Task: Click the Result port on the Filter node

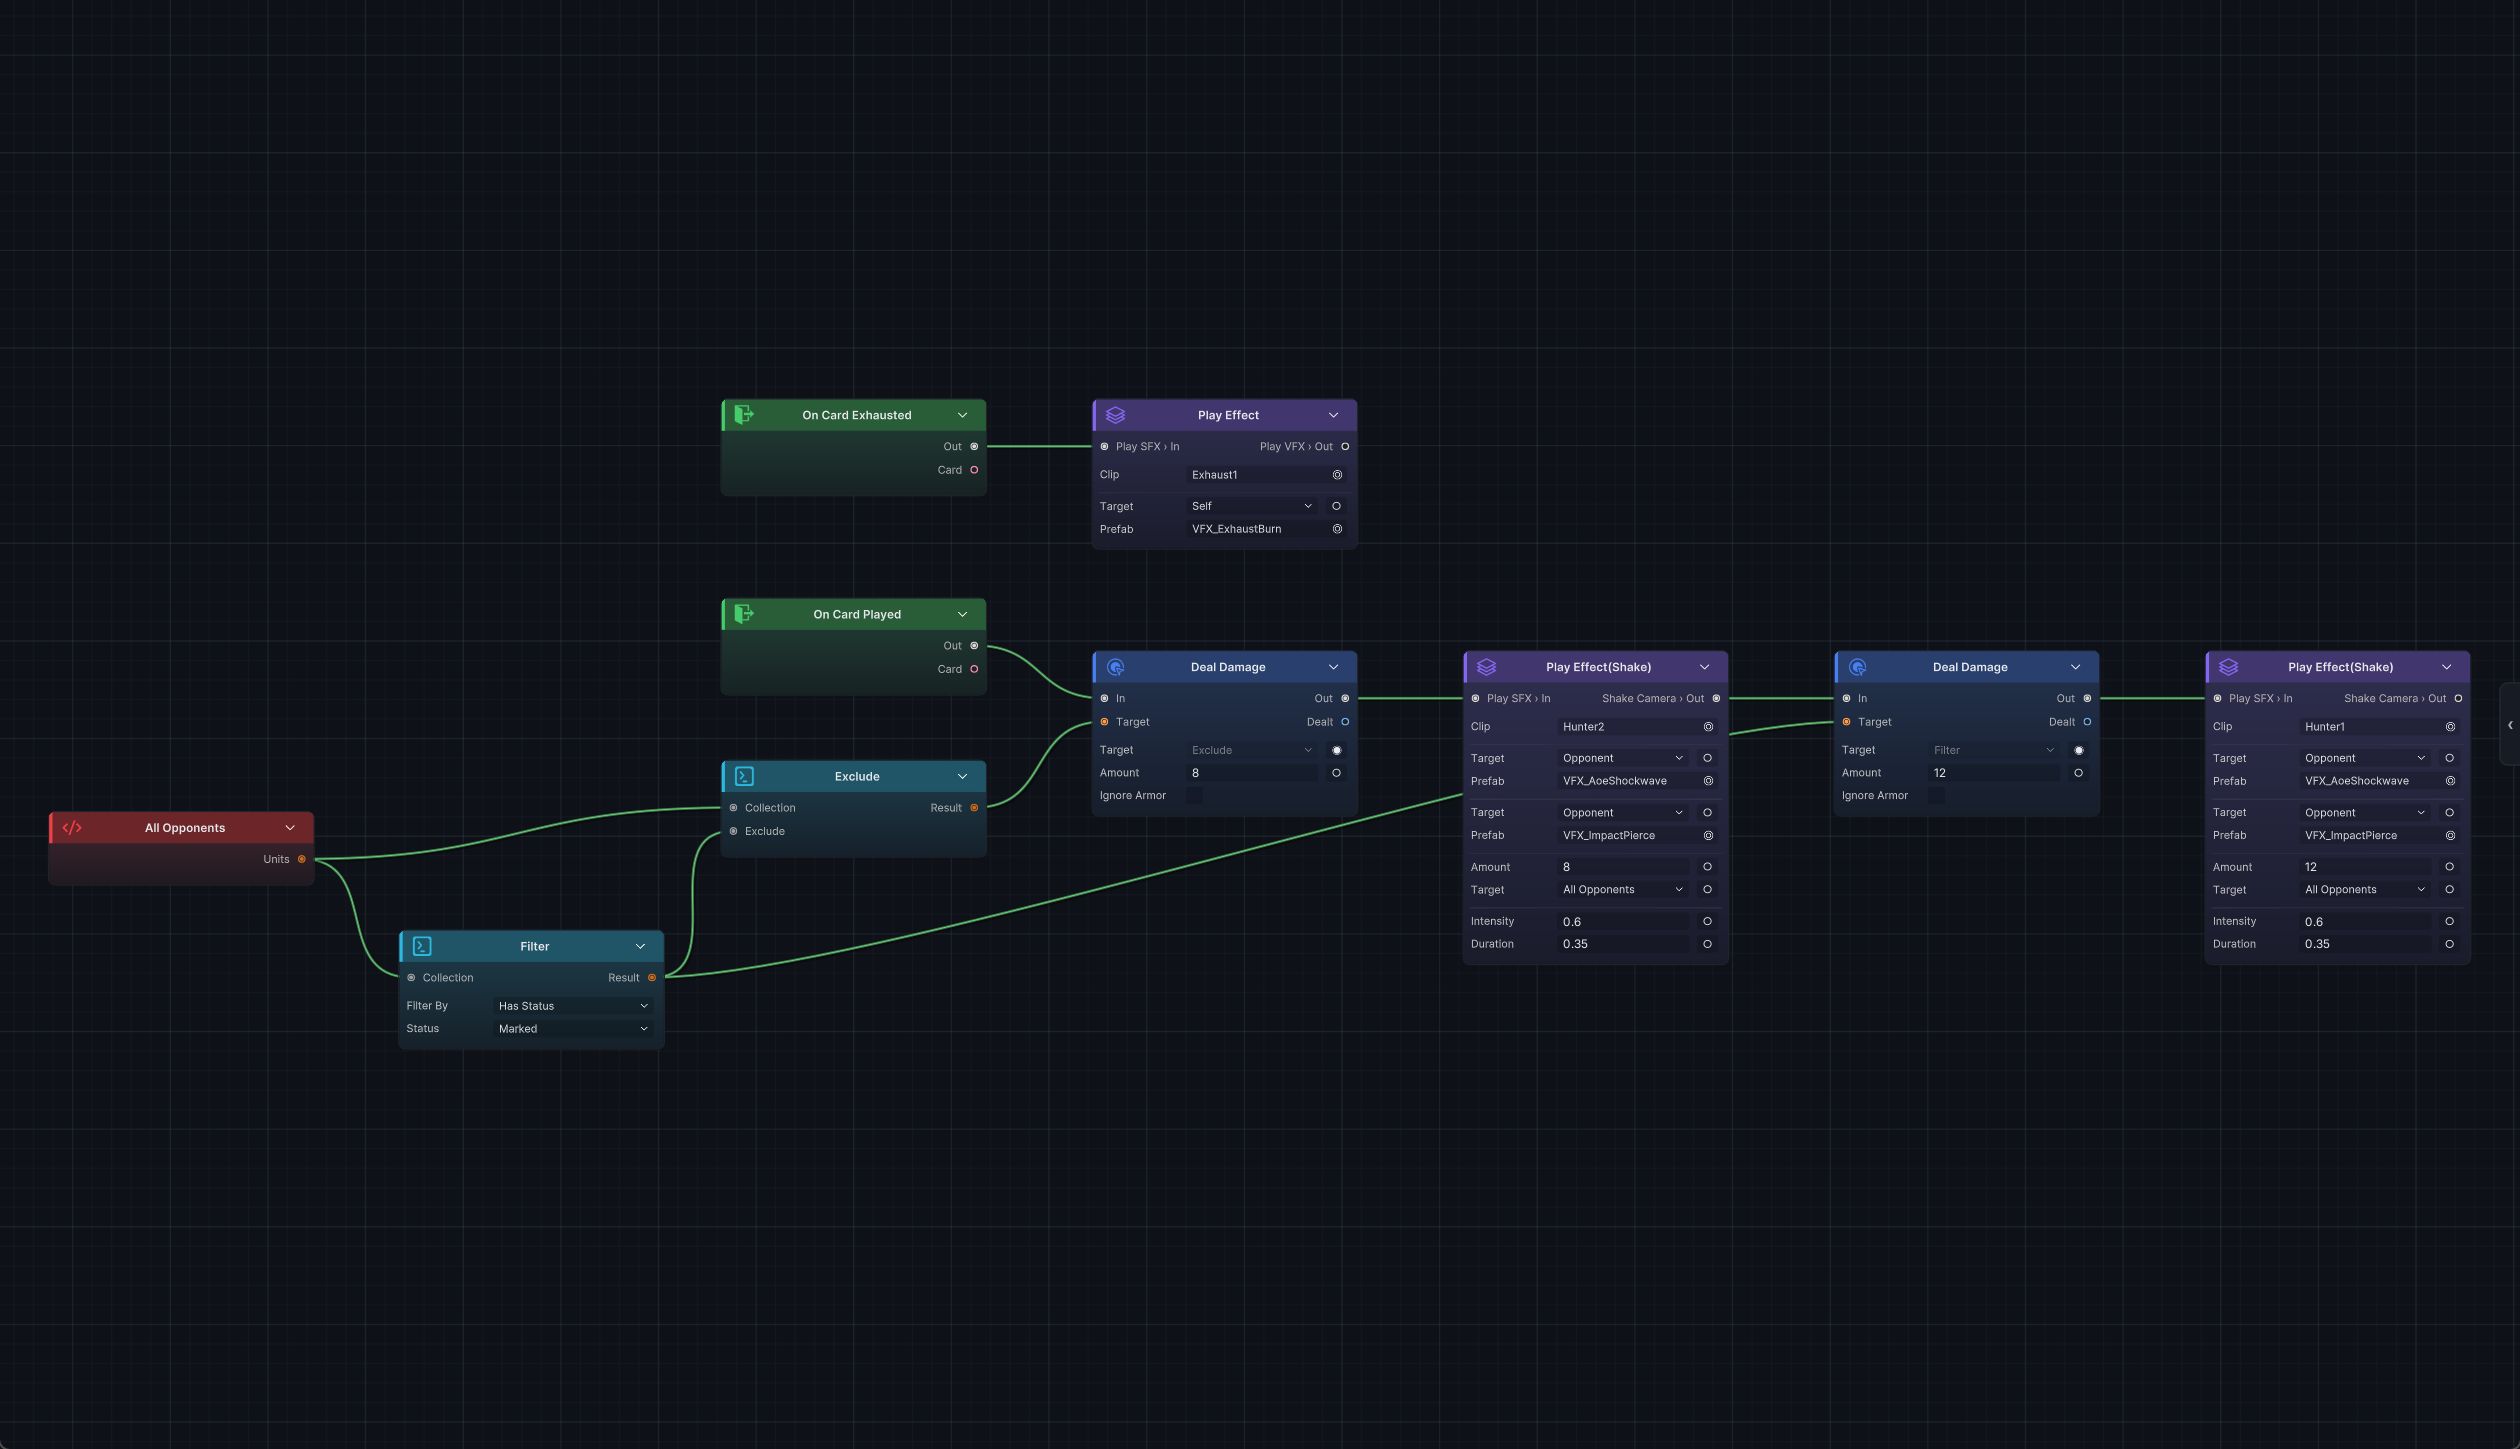Action: tap(652, 978)
